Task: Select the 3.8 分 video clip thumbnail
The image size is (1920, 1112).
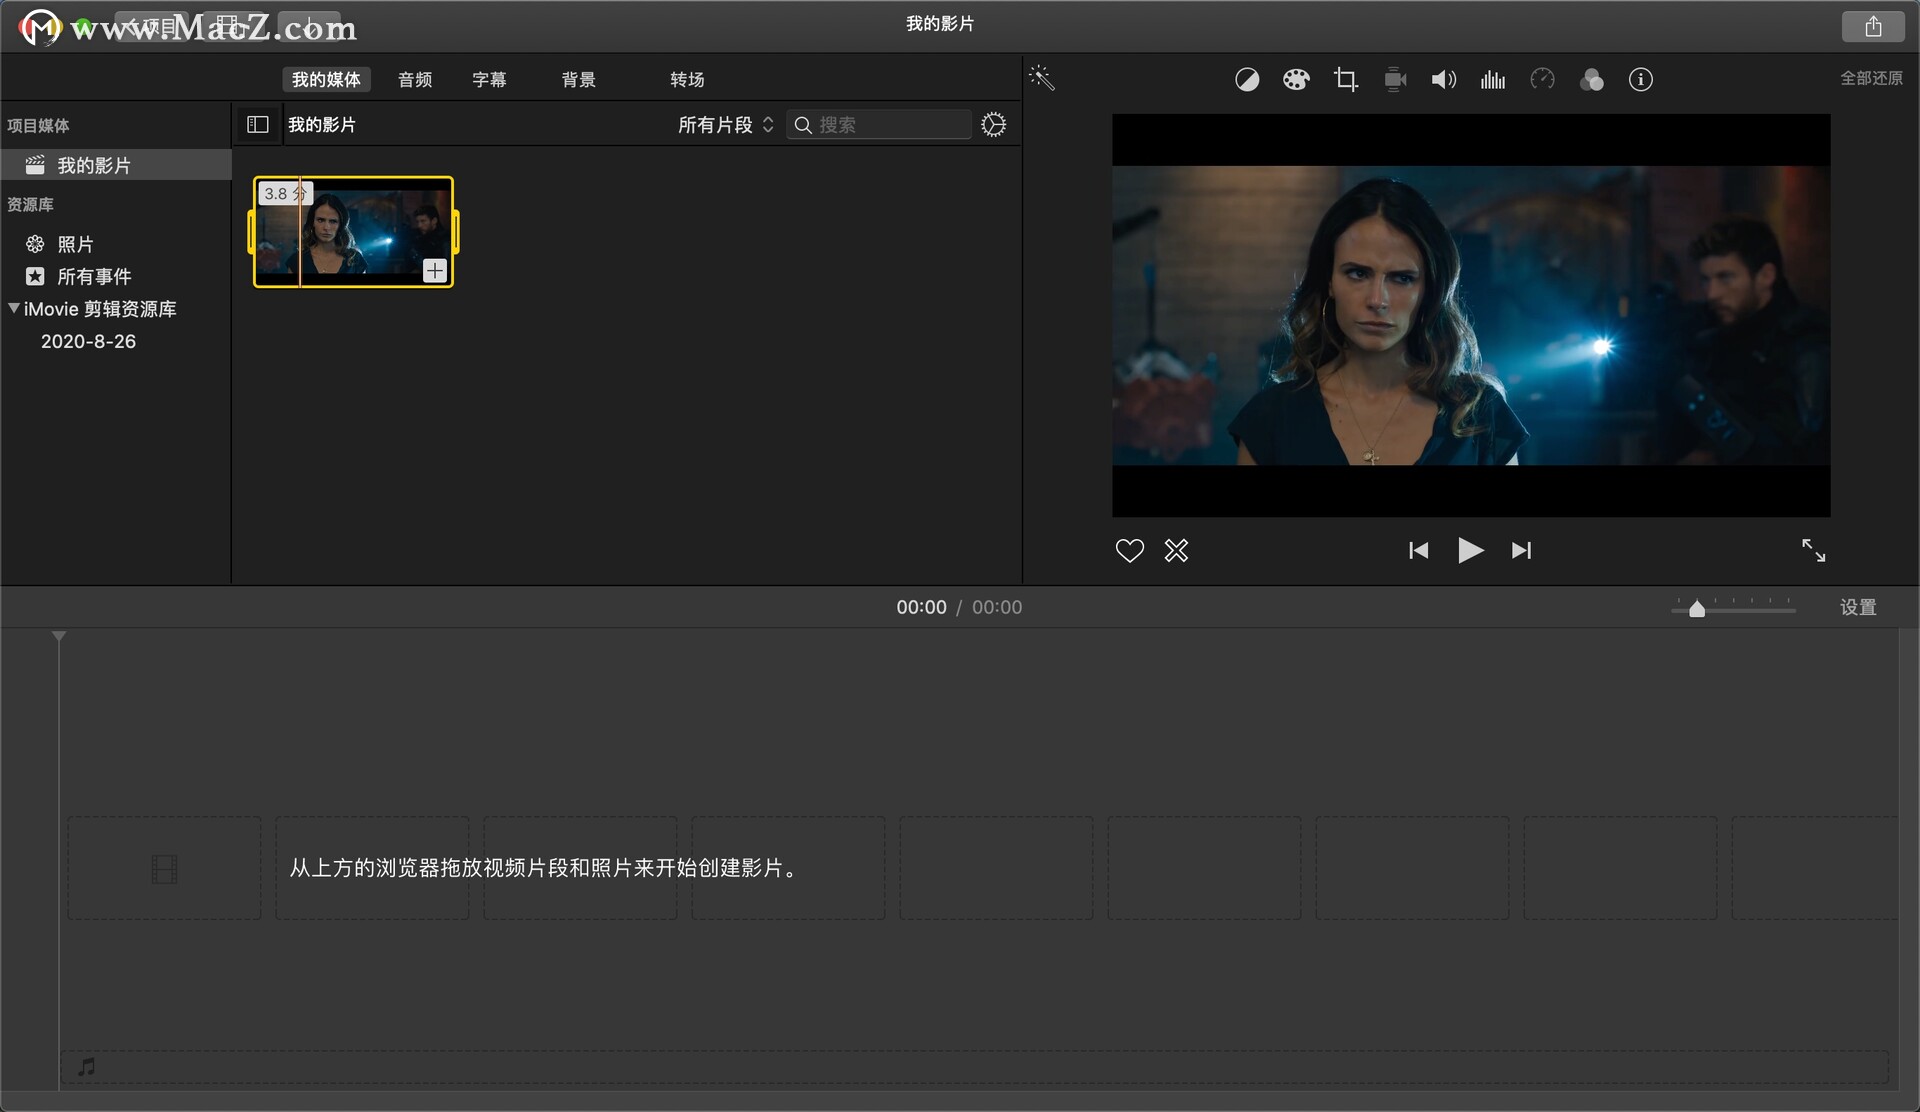Action: pos(353,232)
